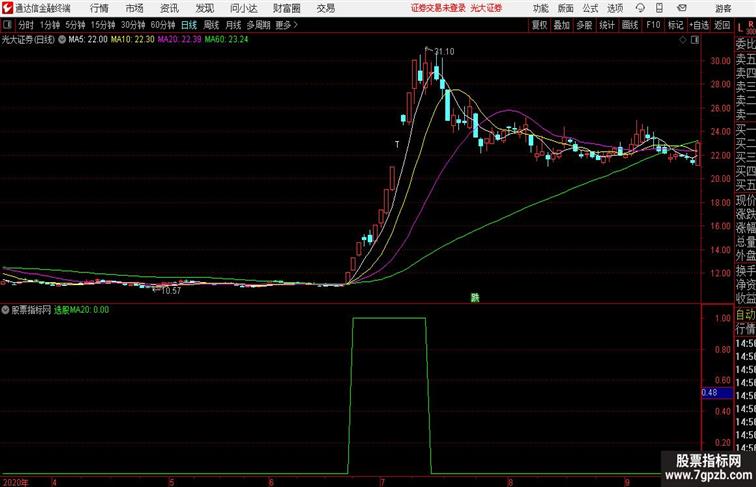Switch to the 月线 monthly tab

pyautogui.click(x=233, y=25)
